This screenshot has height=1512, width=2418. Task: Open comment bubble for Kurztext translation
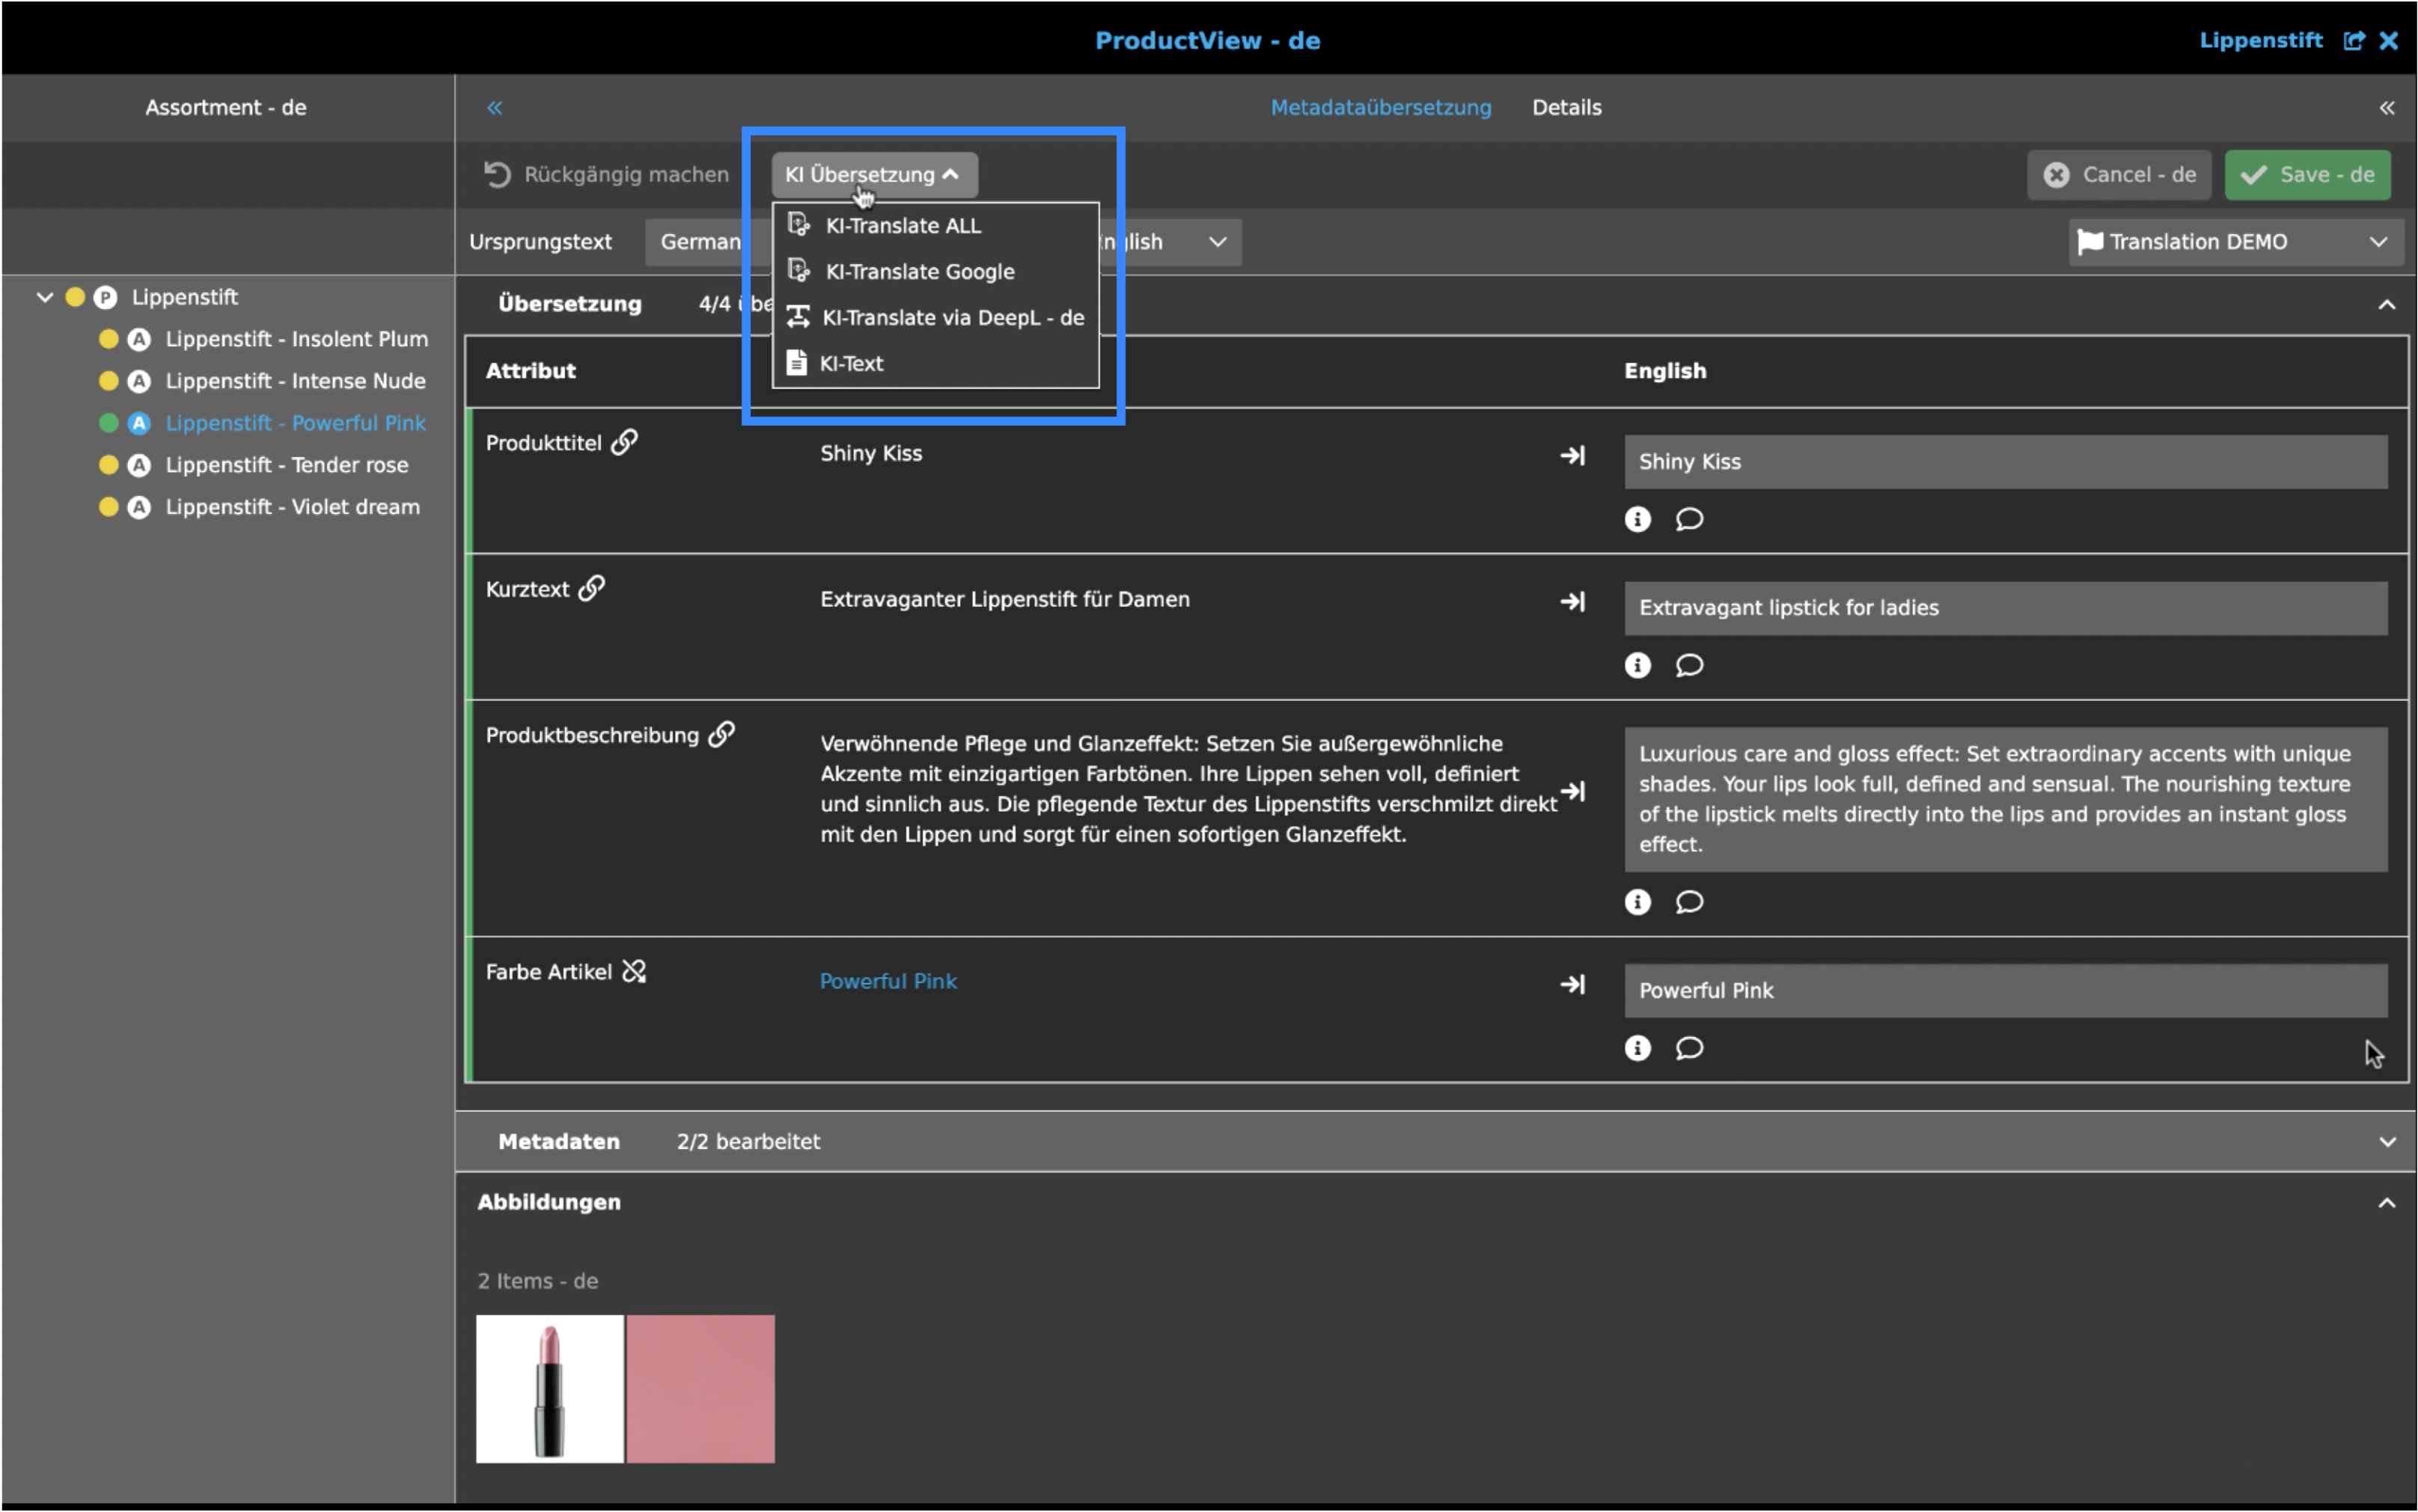coord(1689,665)
